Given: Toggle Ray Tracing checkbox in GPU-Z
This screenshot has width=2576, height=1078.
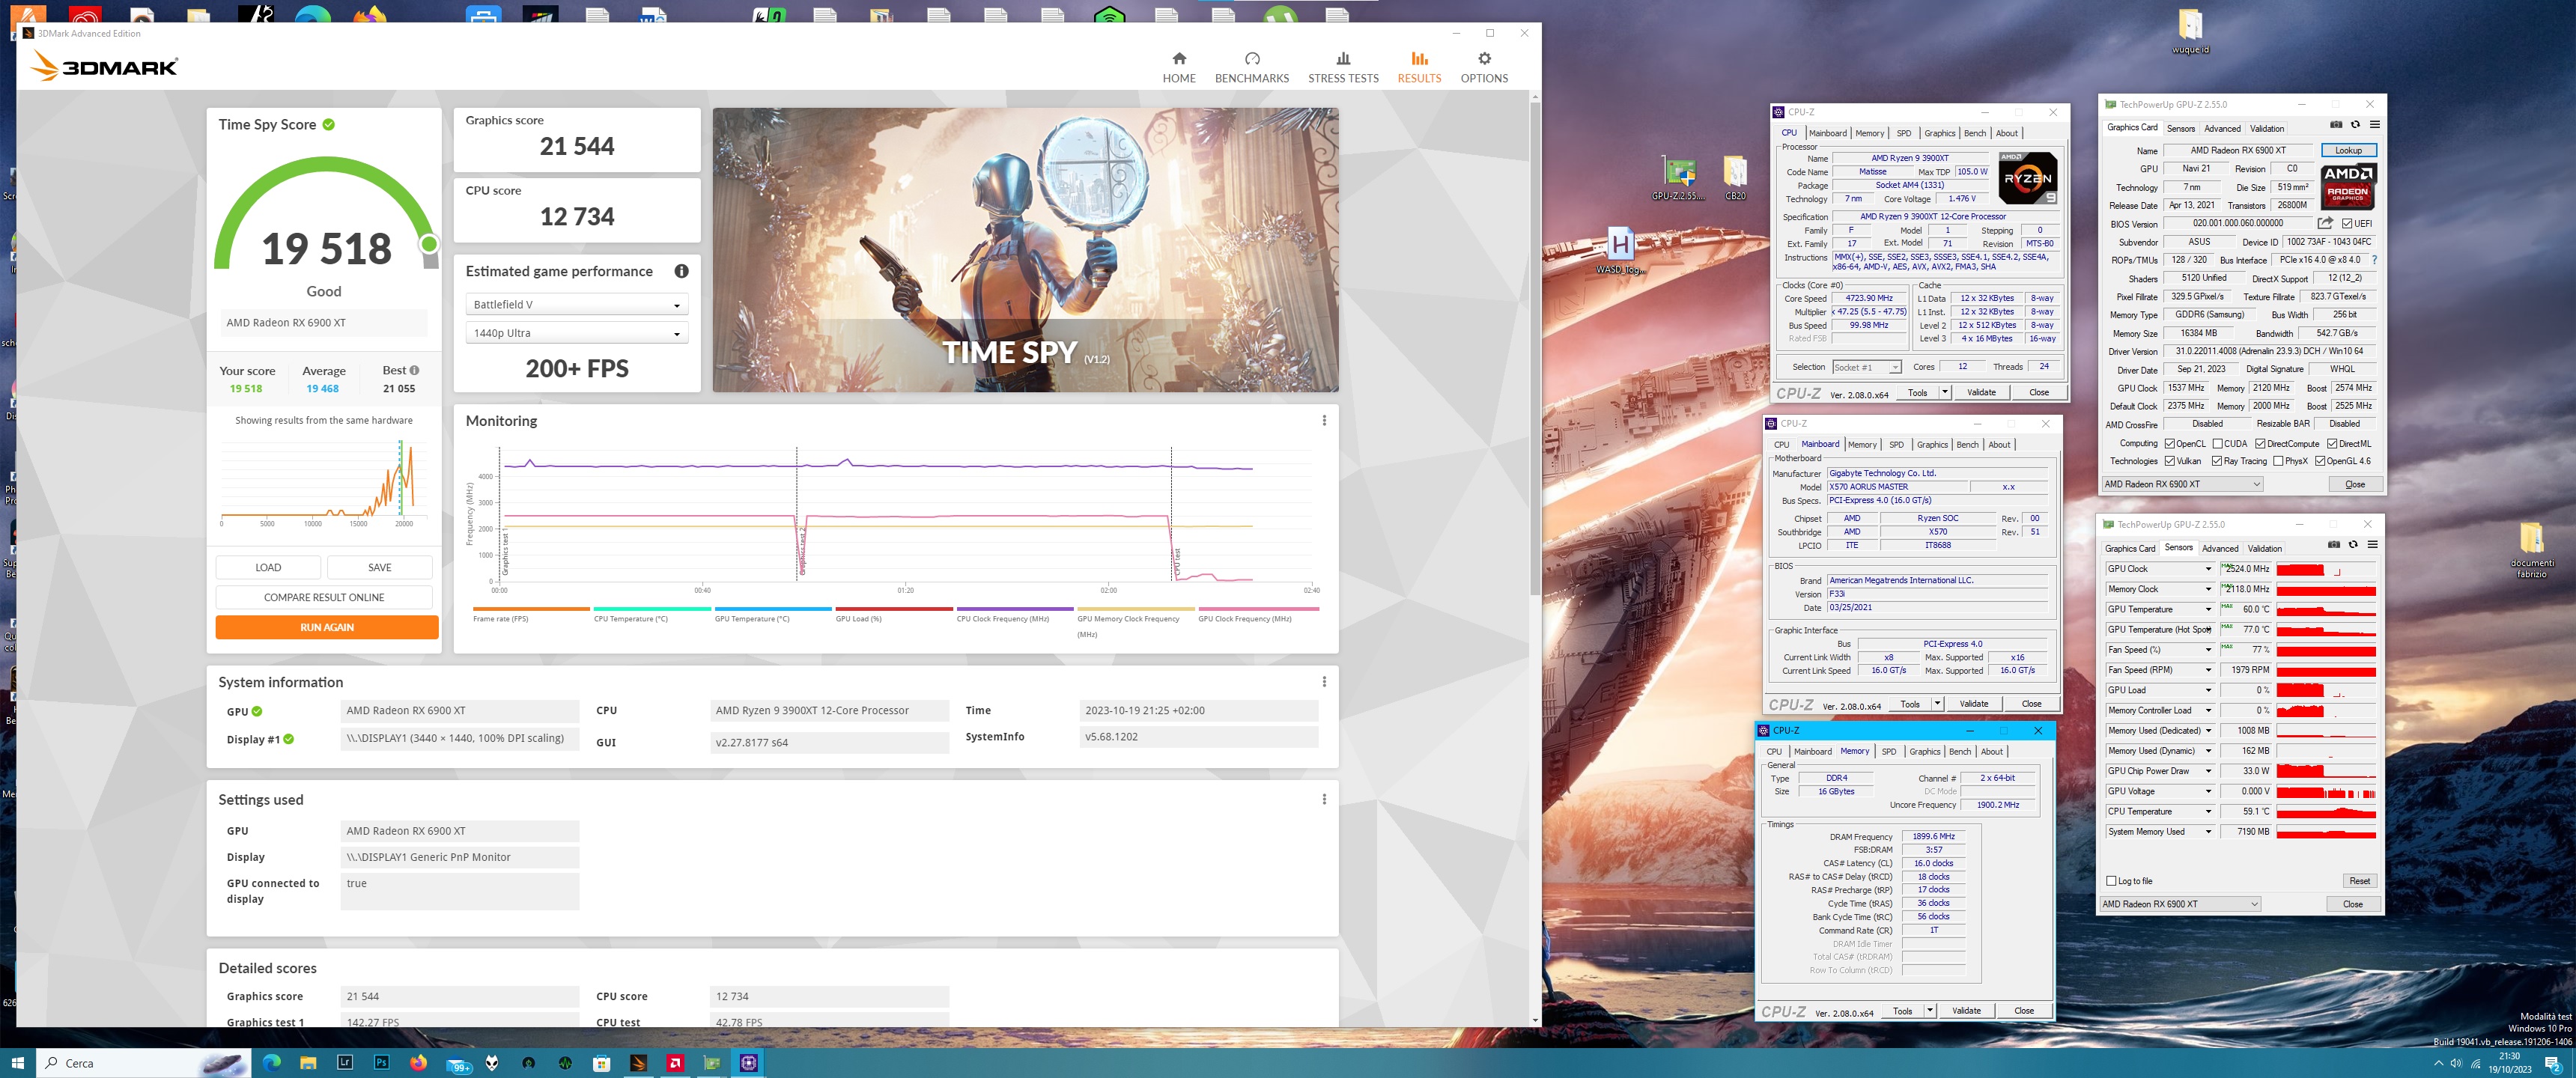Looking at the screenshot, I should pyautogui.click(x=2217, y=461).
